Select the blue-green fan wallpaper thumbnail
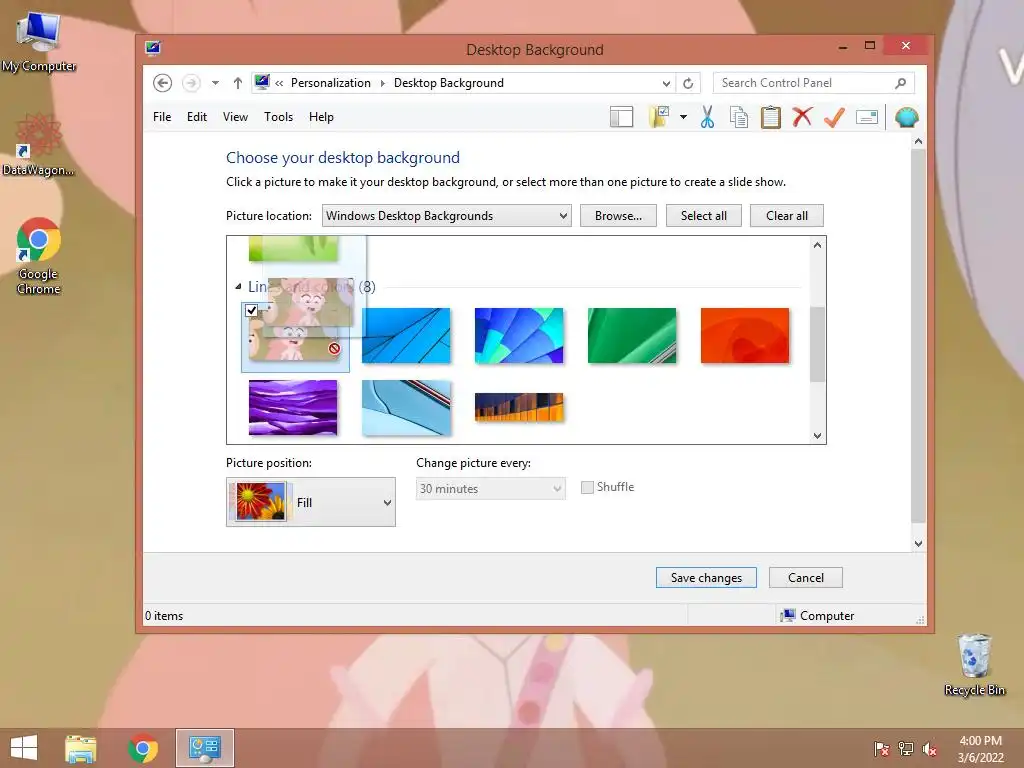The height and width of the screenshot is (768, 1024). point(519,336)
